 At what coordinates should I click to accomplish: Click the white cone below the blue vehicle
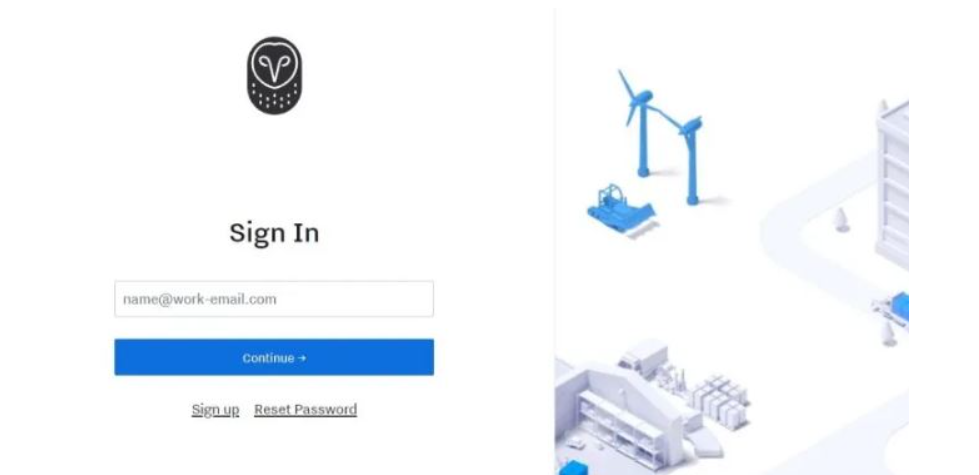coord(888,334)
